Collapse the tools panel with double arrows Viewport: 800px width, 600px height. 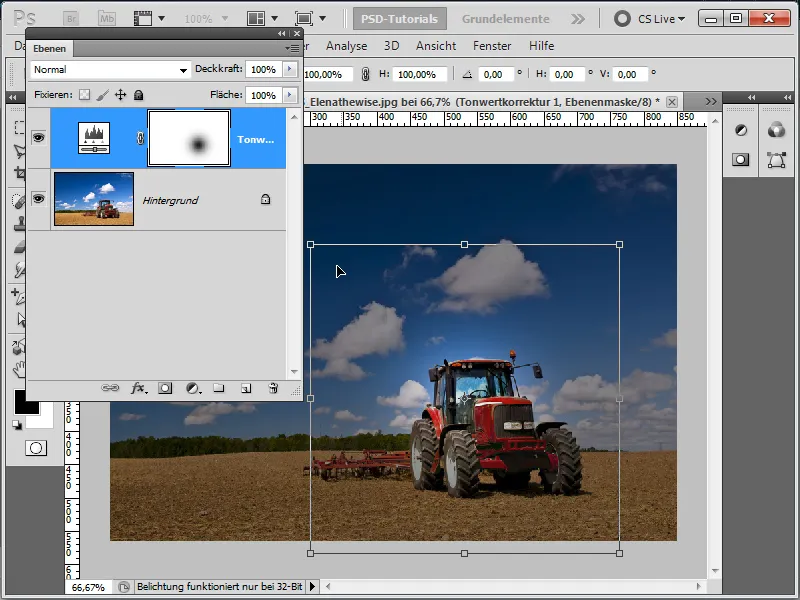pos(13,97)
